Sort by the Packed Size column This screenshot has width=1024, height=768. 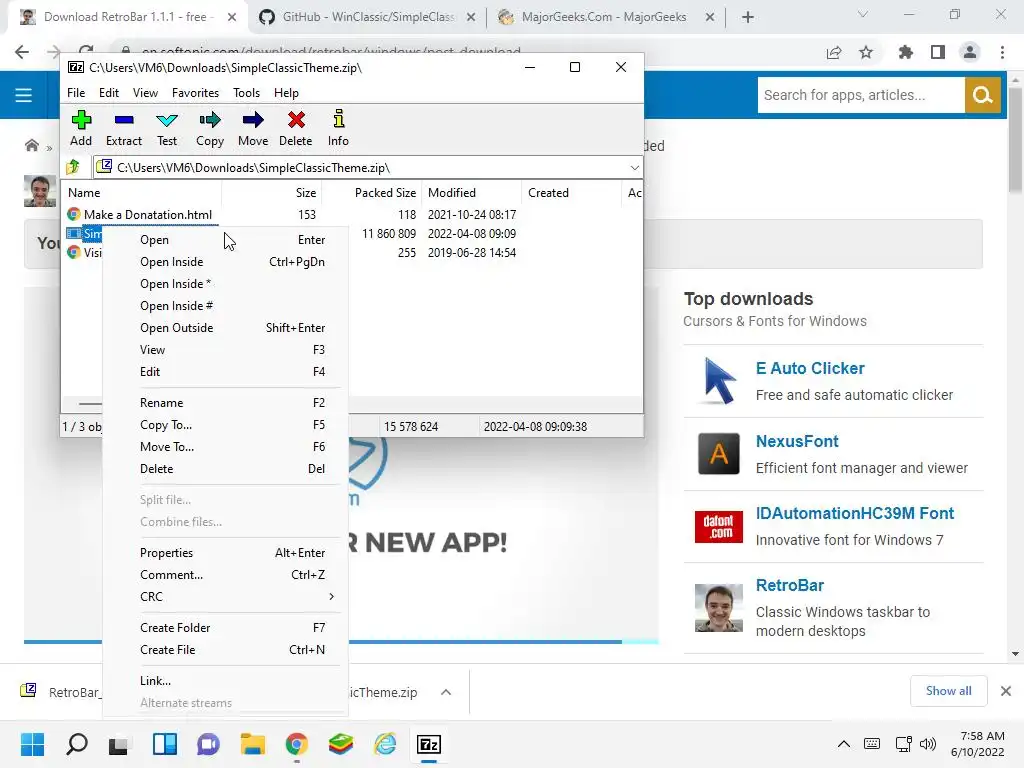pos(372,193)
